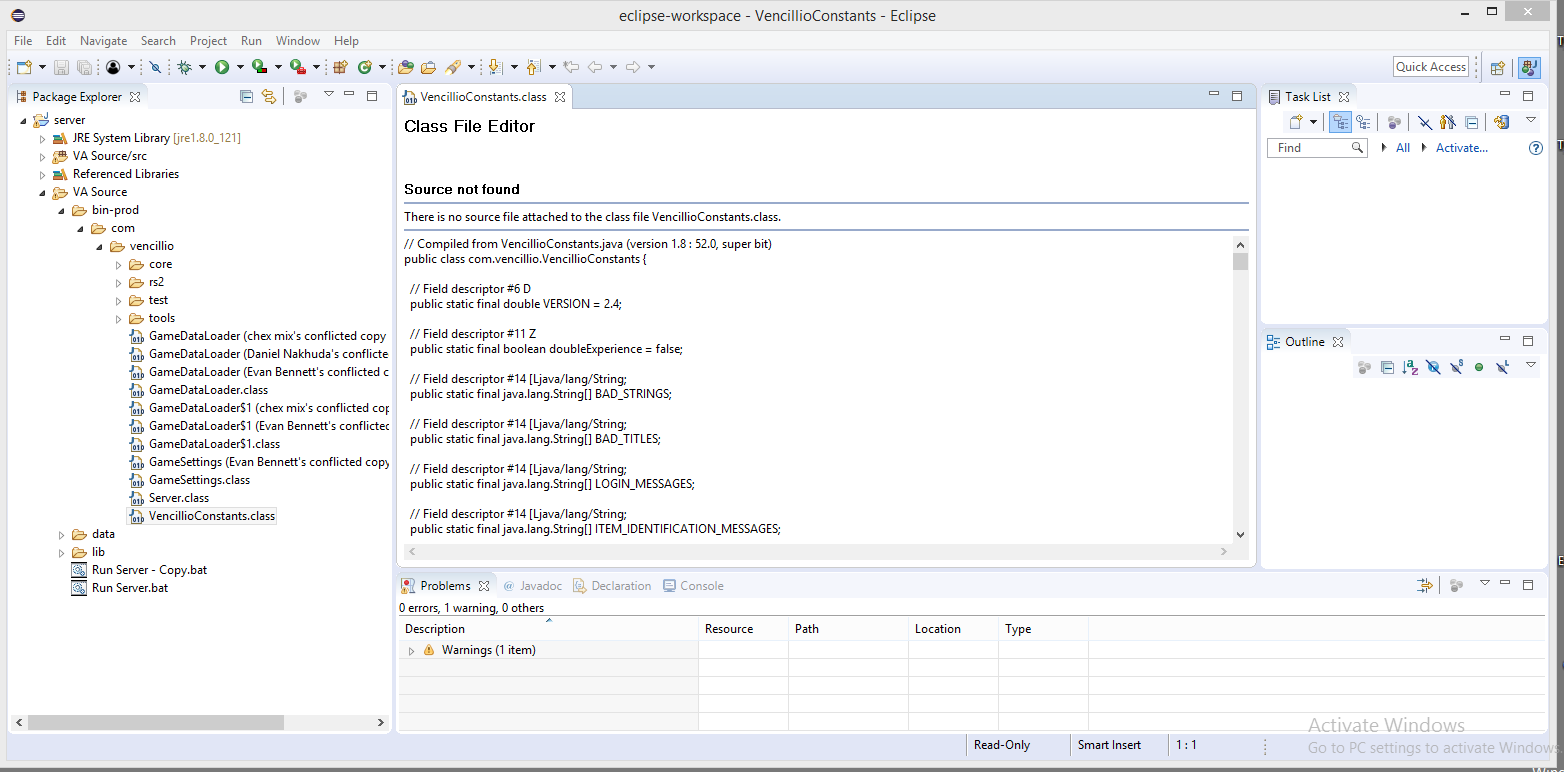Collapse all tasks in the Task List
This screenshot has width=1564, height=772.
(x=1472, y=122)
